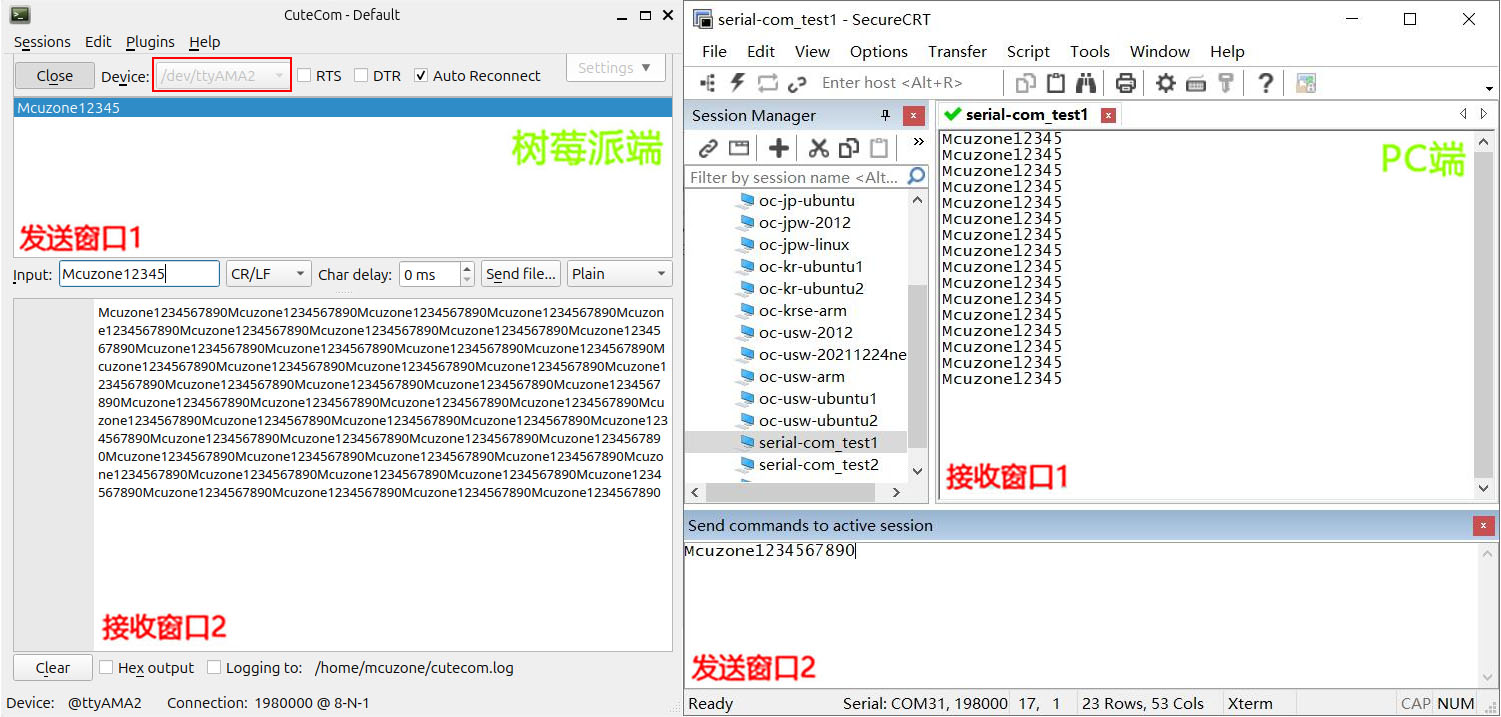Close the Send commands panel
Viewport: 1501px width, 717px height.
[1484, 526]
